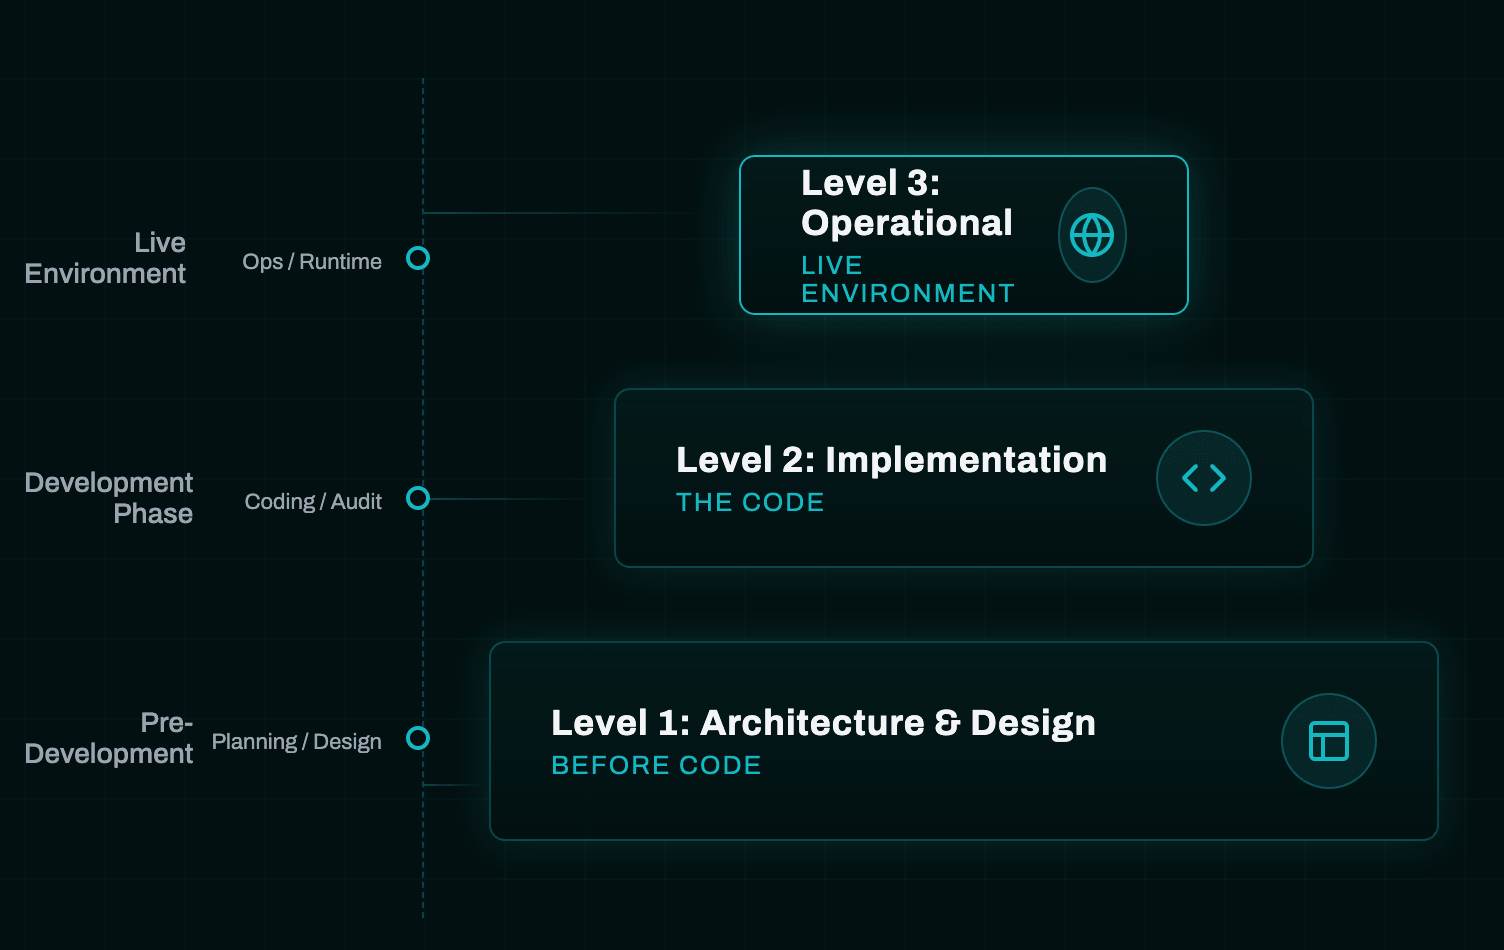This screenshot has width=1504, height=950.
Task: Click the THE CODE subtitle text
Action: point(750,502)
